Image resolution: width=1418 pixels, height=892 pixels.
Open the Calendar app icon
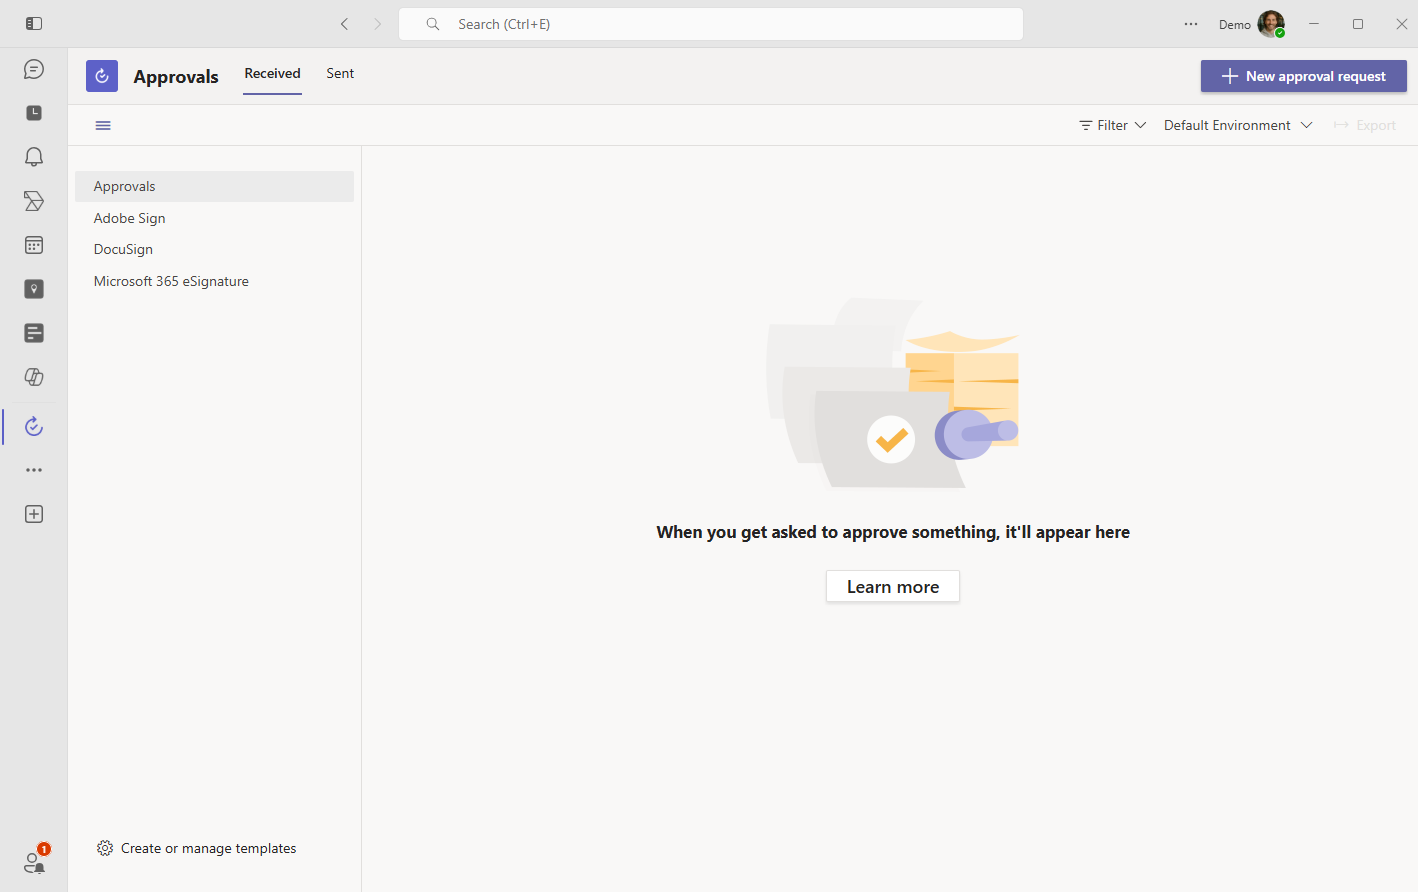(x=34, y=245)
